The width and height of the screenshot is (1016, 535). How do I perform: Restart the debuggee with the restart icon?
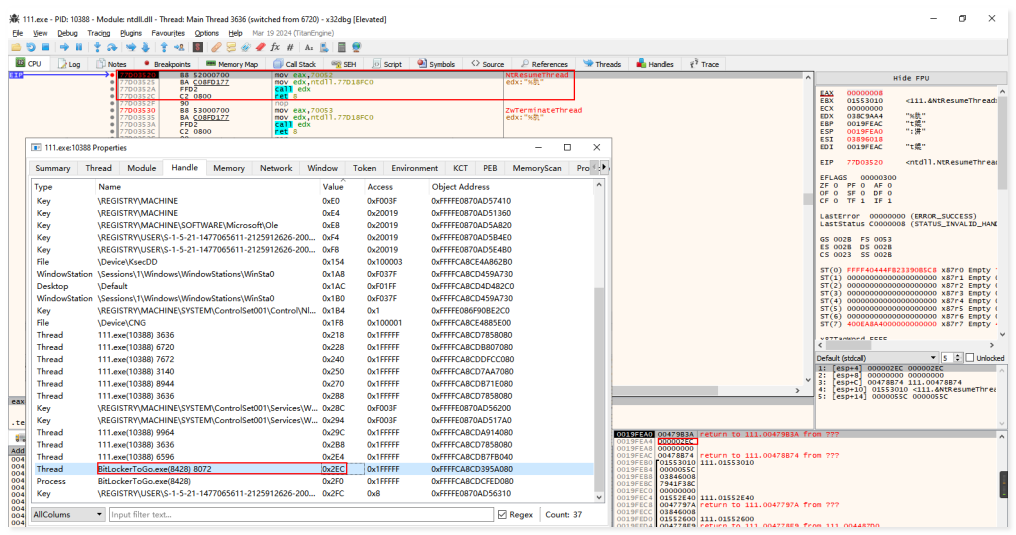(x=31, y=47)
